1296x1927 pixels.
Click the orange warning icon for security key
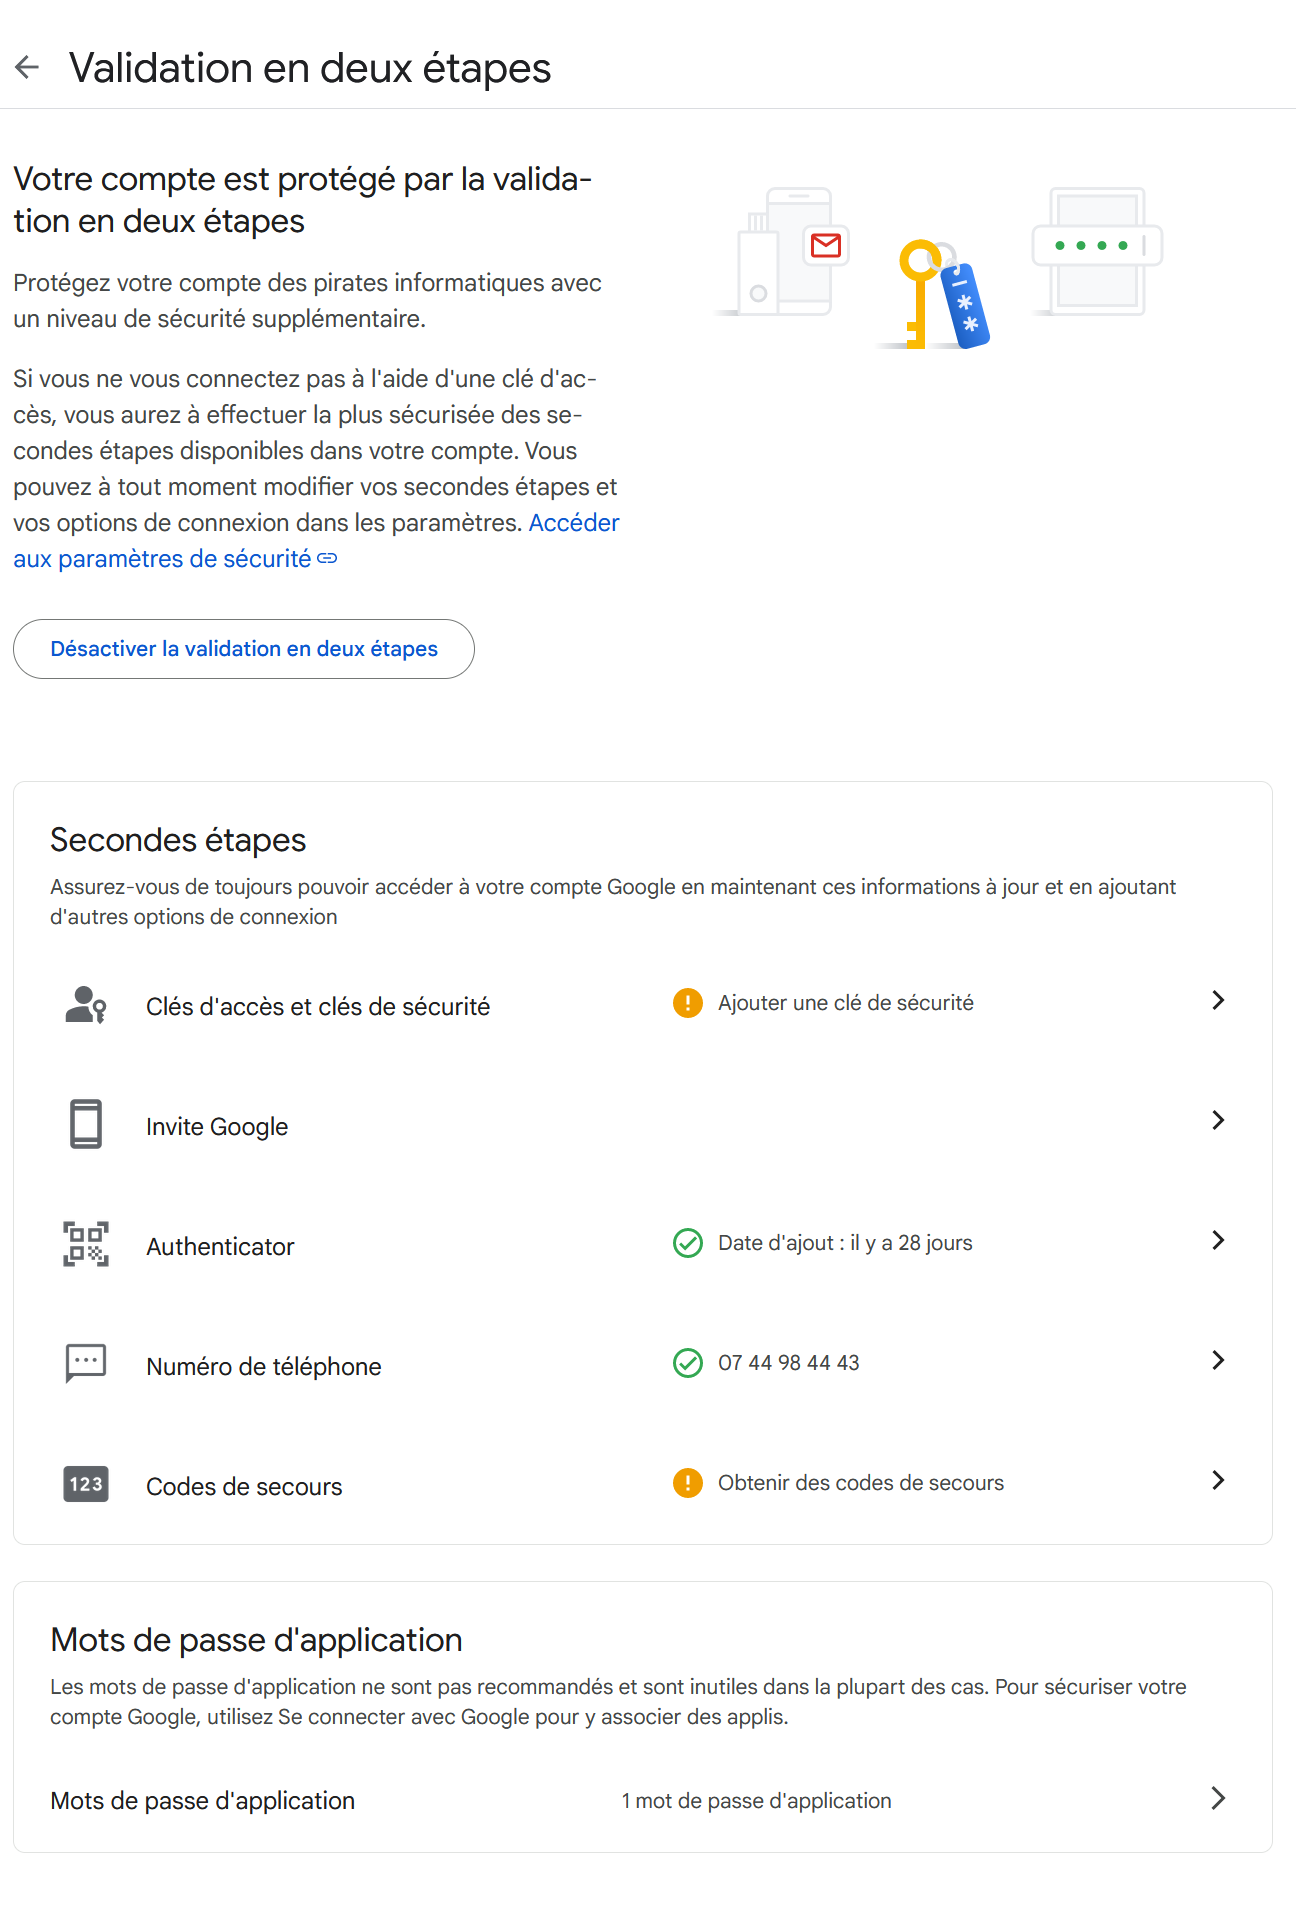coord(688,1003)
